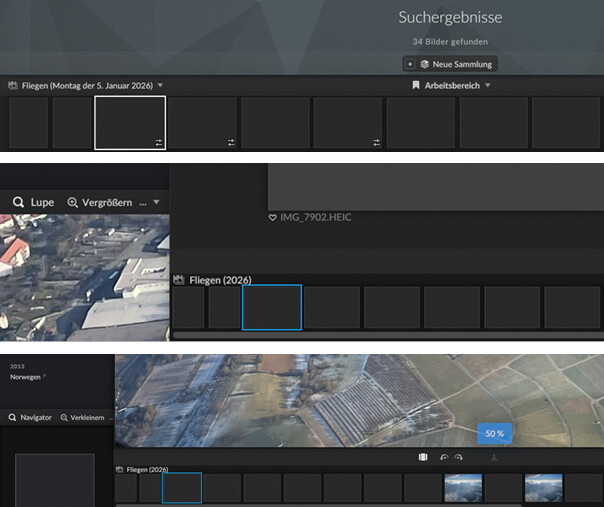The width and height of the screenshot is (604, 507).
Task: Click the Verkleinern zoom-out tool
Action: [x=85, y=417]
